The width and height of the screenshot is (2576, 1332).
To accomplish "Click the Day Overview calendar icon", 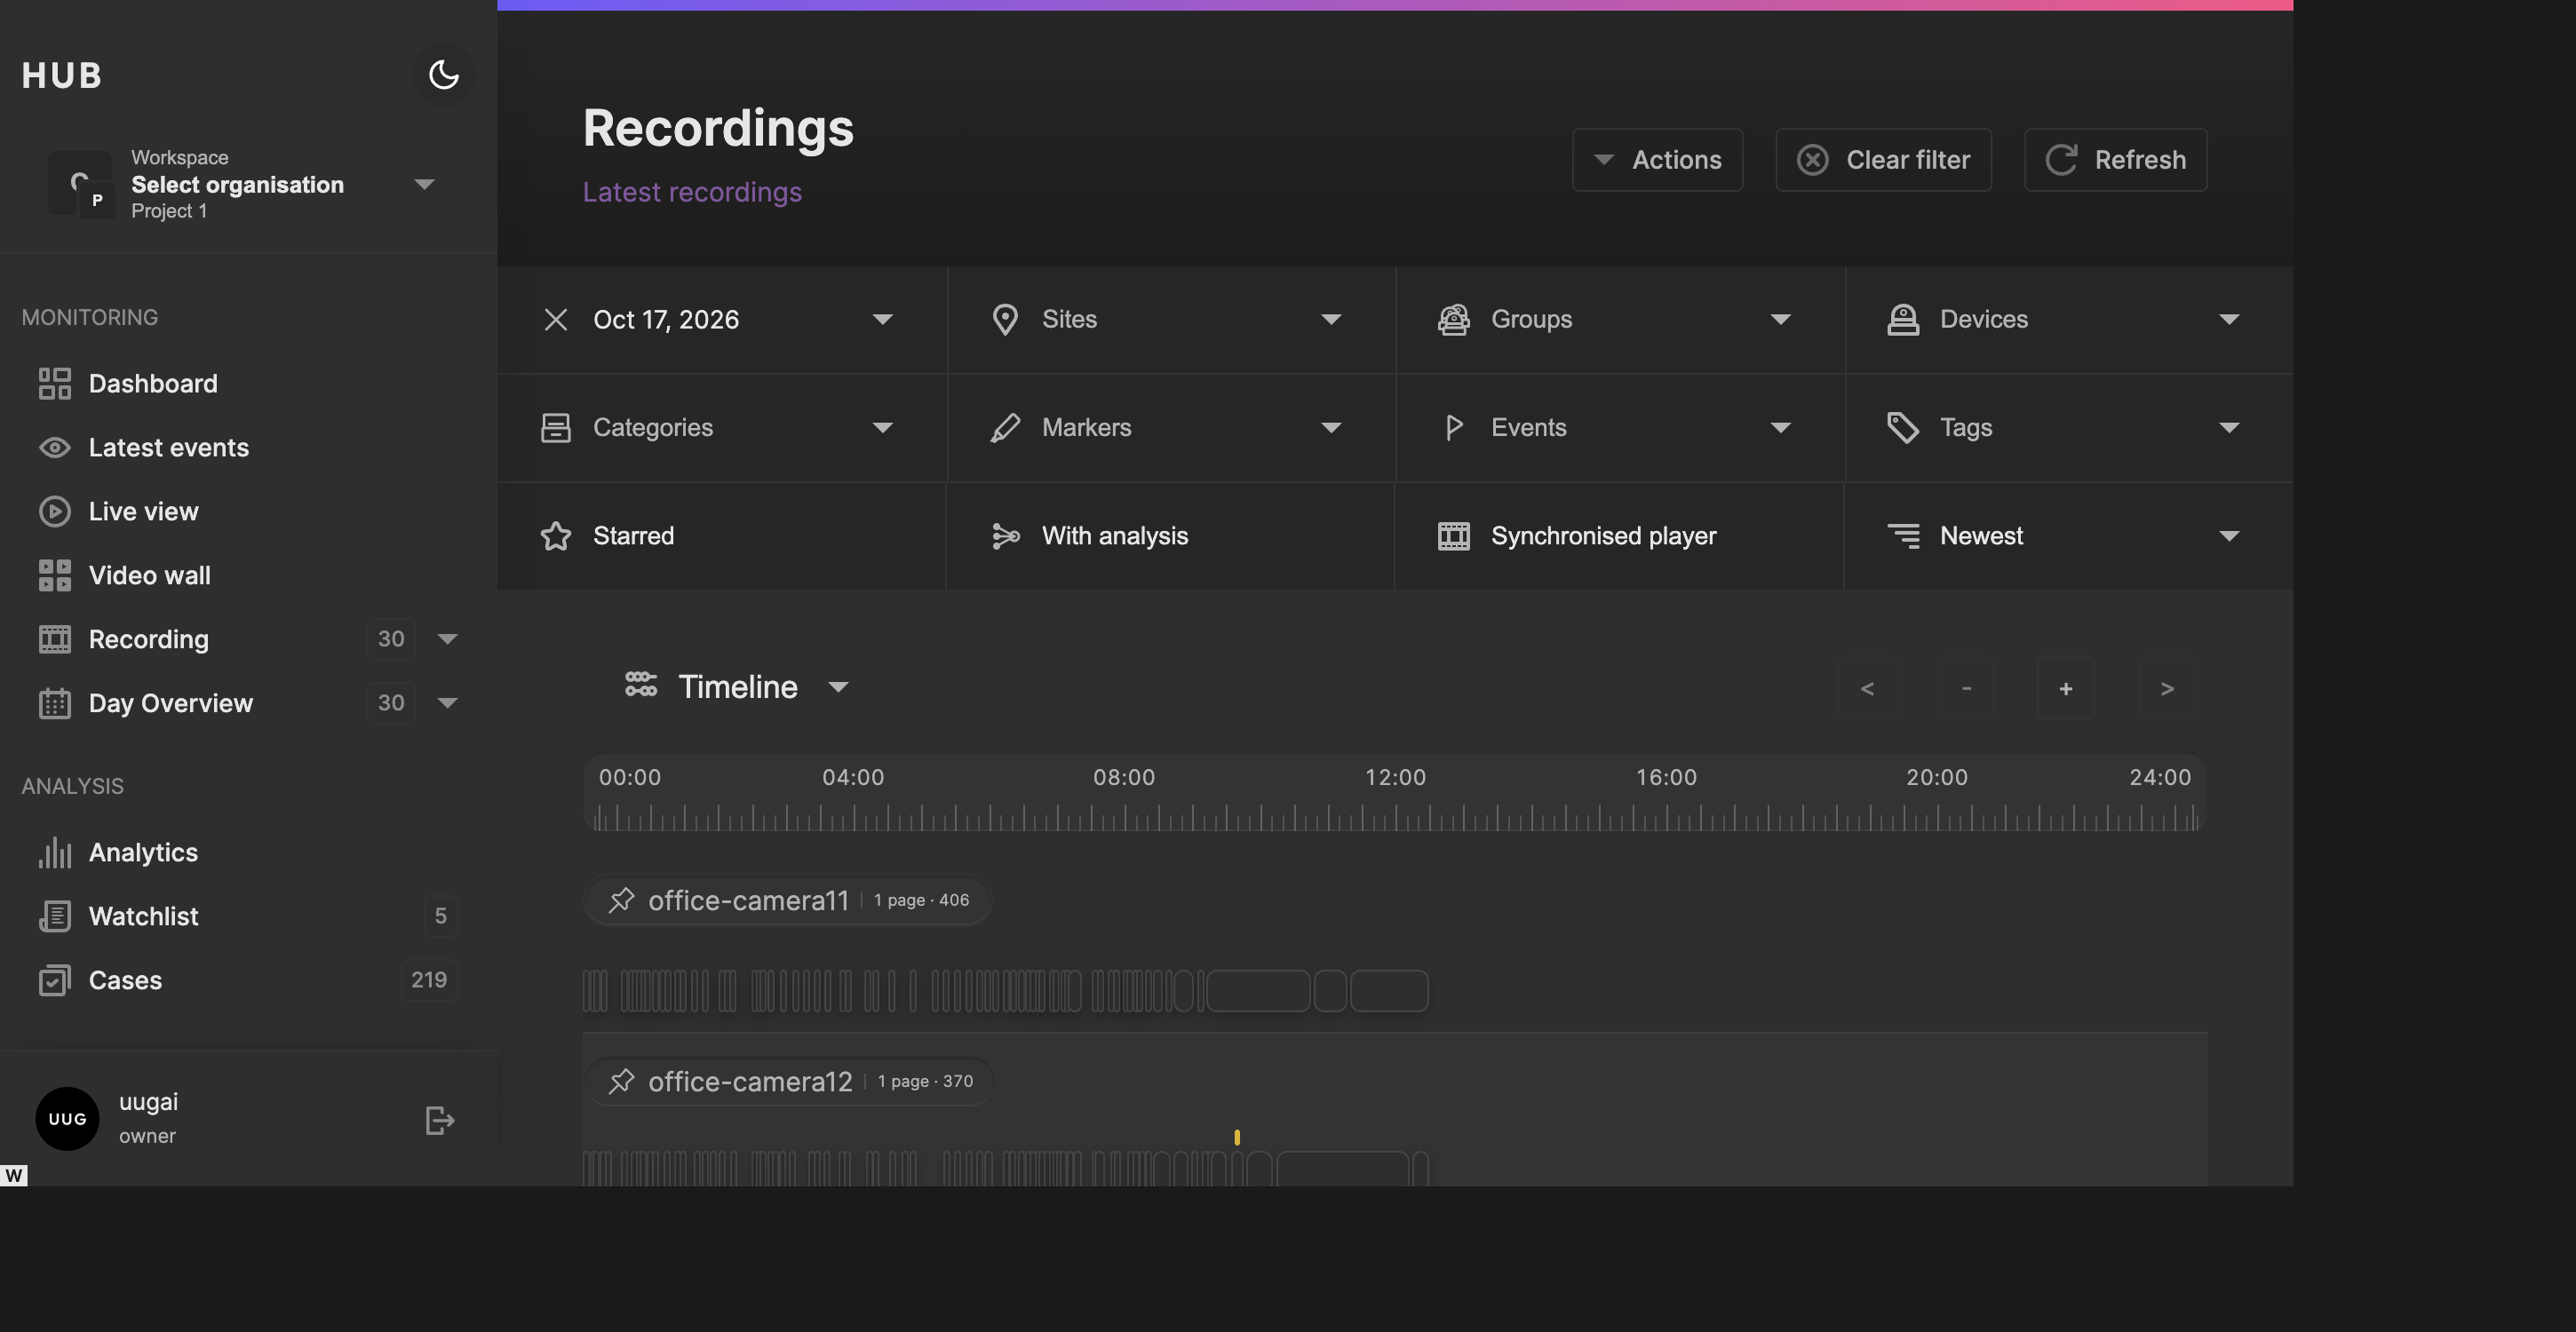I will click(55, 703).
